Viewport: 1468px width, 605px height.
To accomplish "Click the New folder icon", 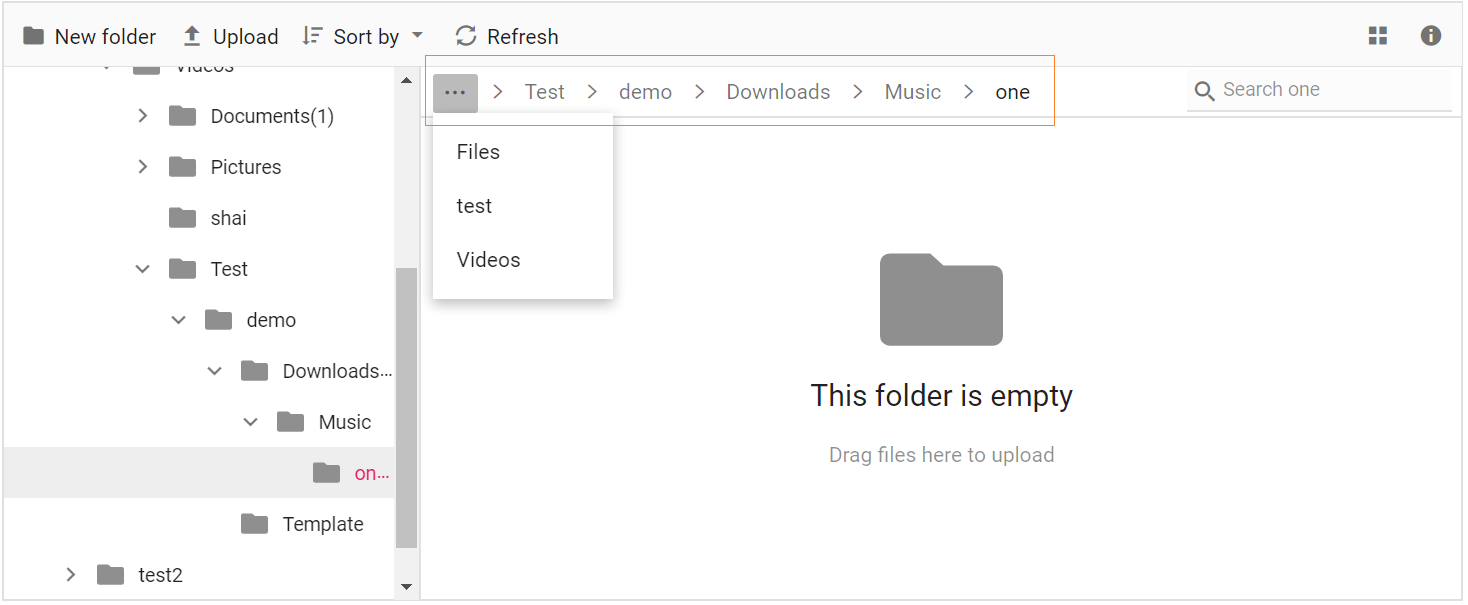I will coord(34,36).
